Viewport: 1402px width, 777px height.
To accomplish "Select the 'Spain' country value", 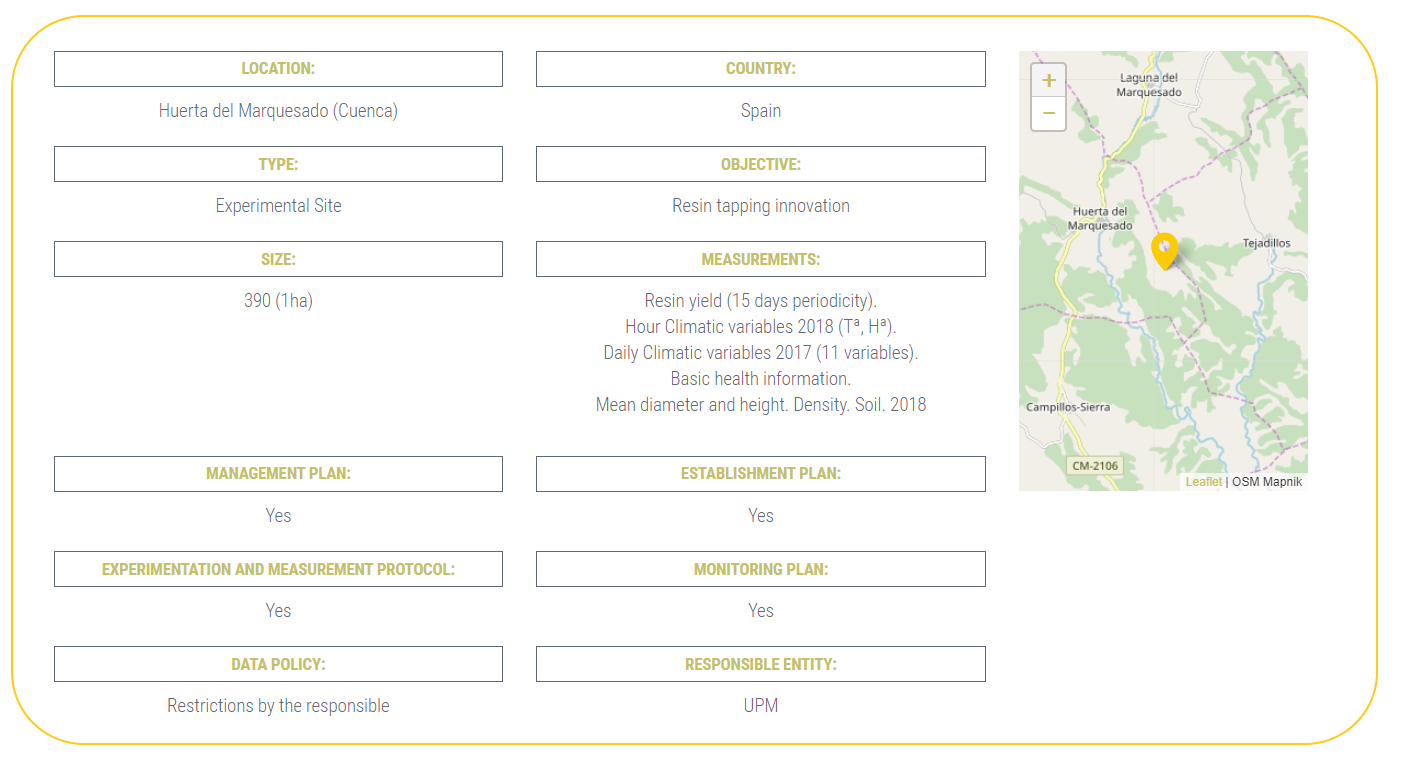I will (761, 111).
